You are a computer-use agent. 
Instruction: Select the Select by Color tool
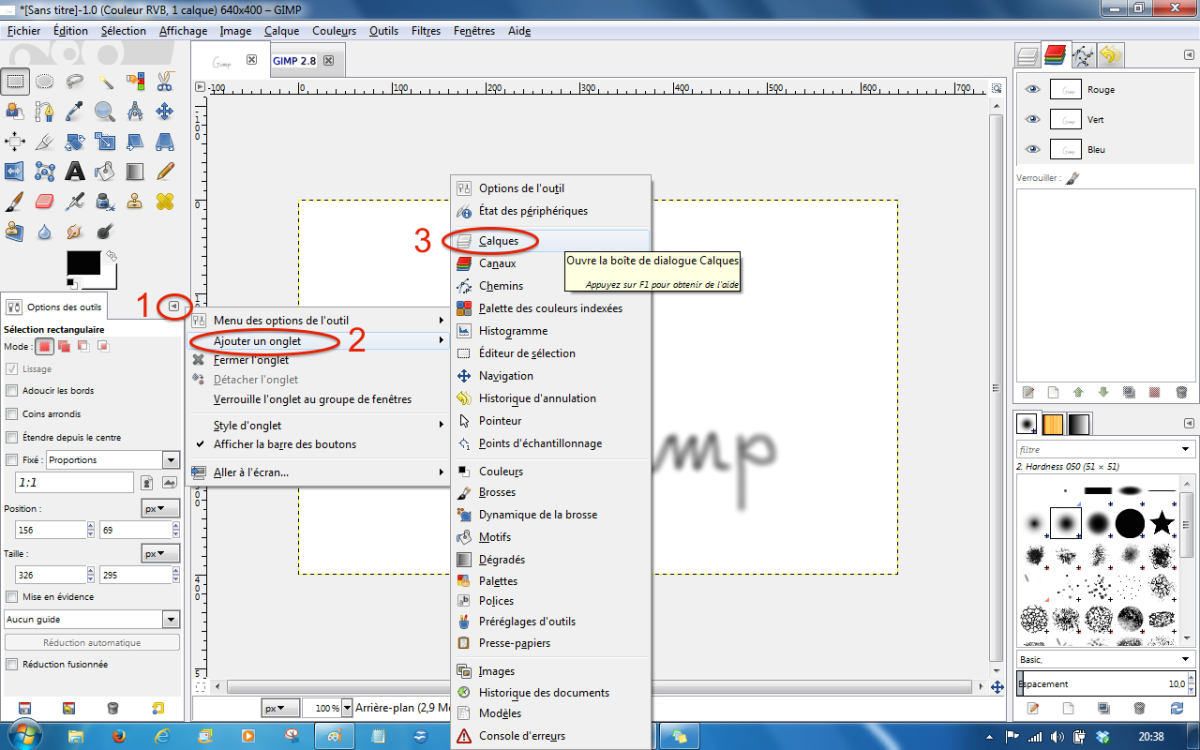[135, 82]
